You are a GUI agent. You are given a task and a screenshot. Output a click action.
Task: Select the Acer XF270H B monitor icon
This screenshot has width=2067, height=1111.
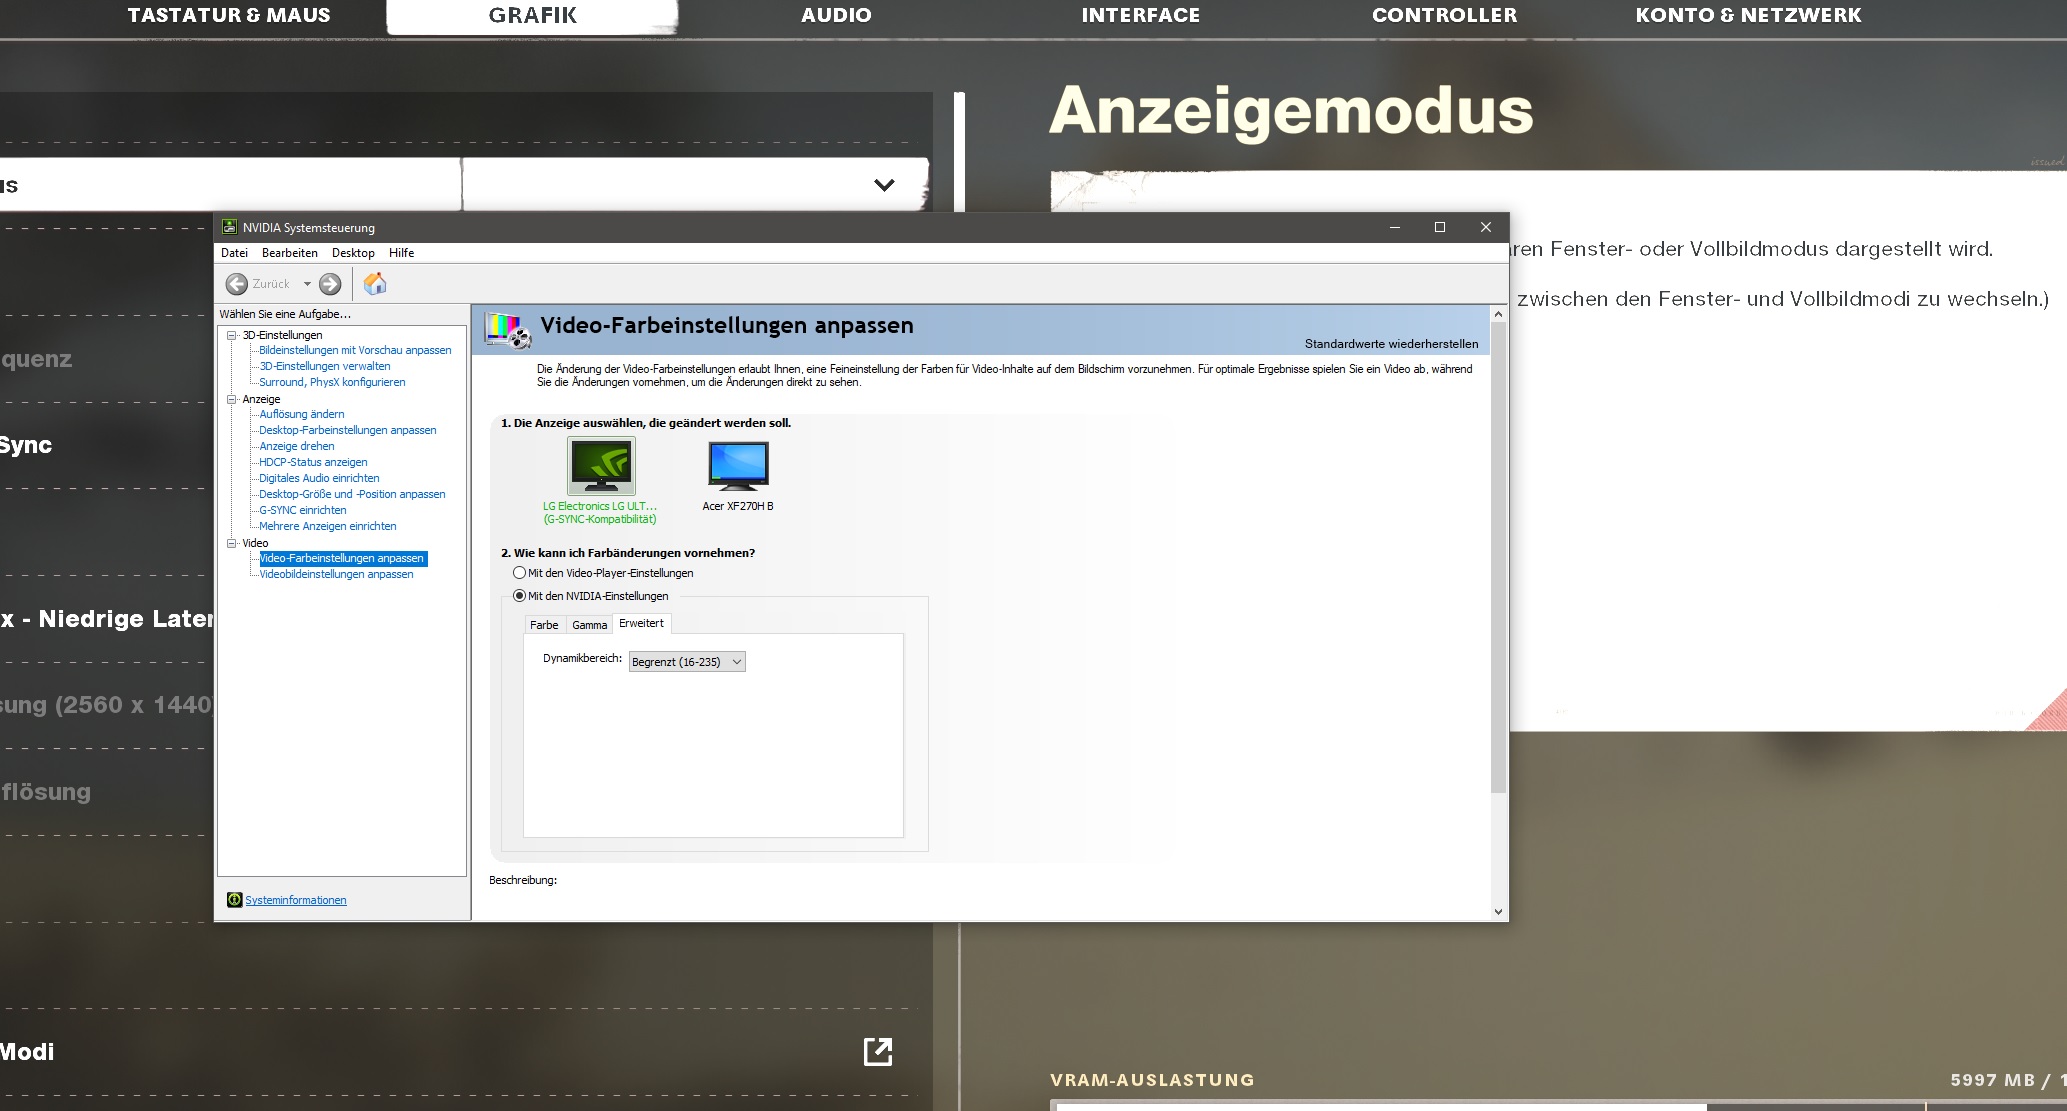[738, 465]
